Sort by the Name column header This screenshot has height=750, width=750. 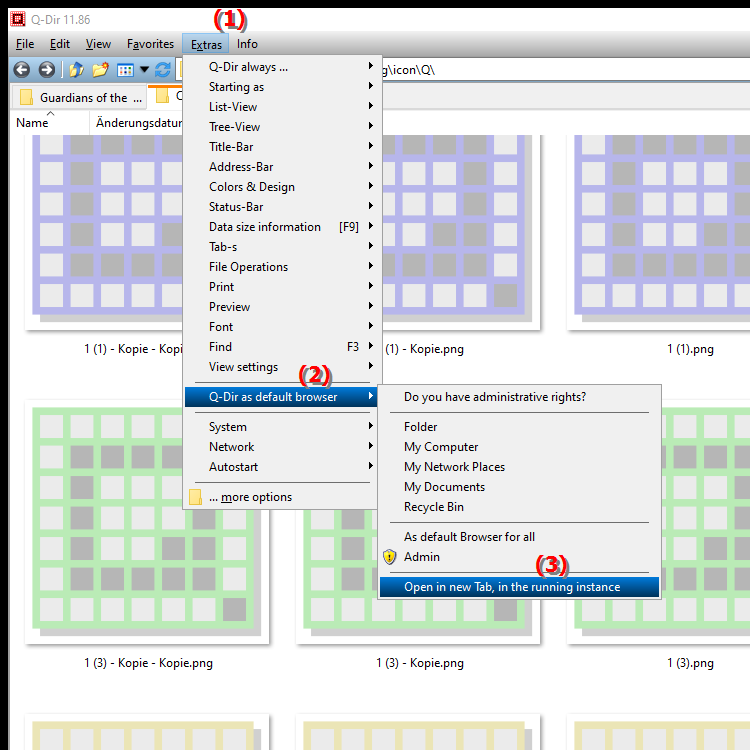click(50, 123)
